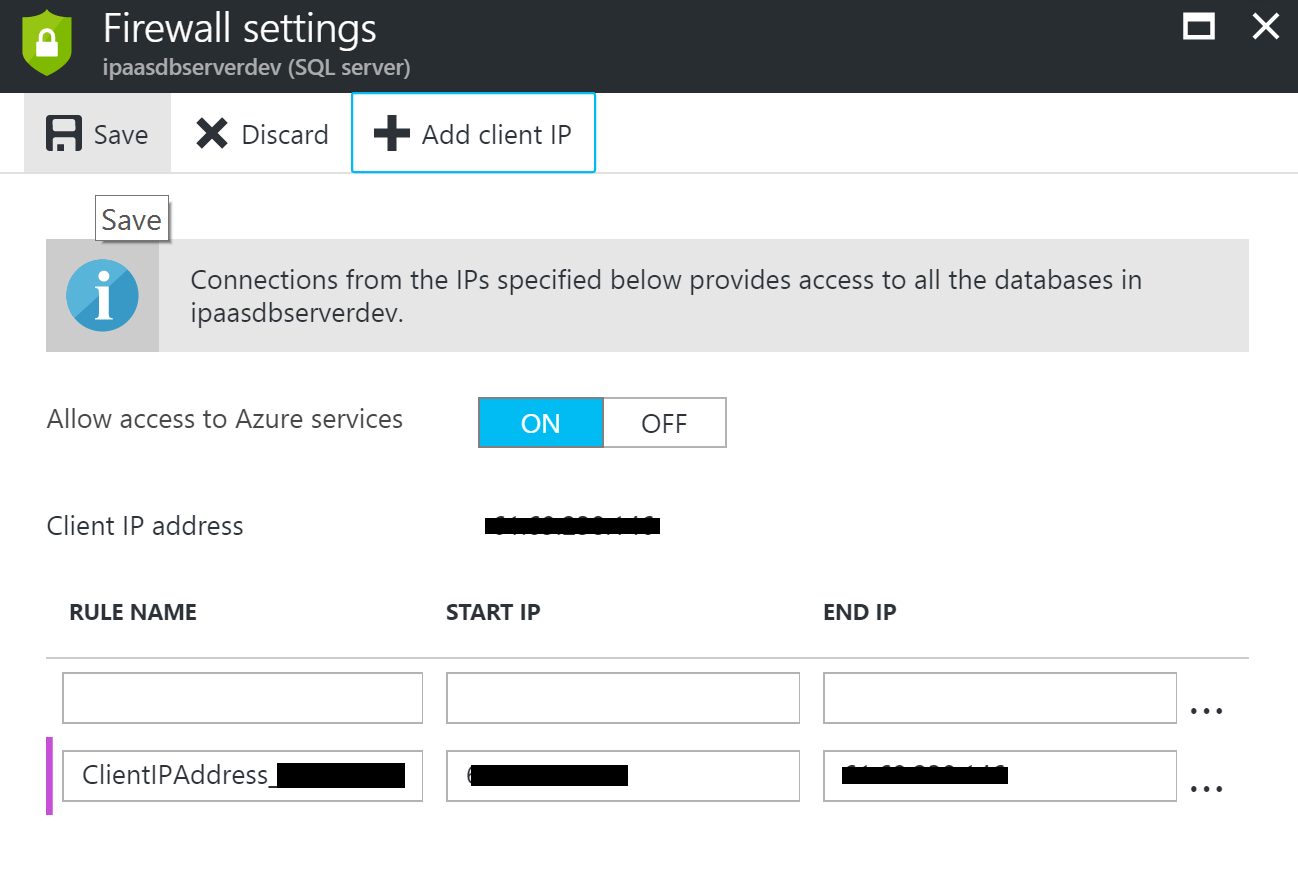
Task: Click the blue information icon
Action: point(102,295)
